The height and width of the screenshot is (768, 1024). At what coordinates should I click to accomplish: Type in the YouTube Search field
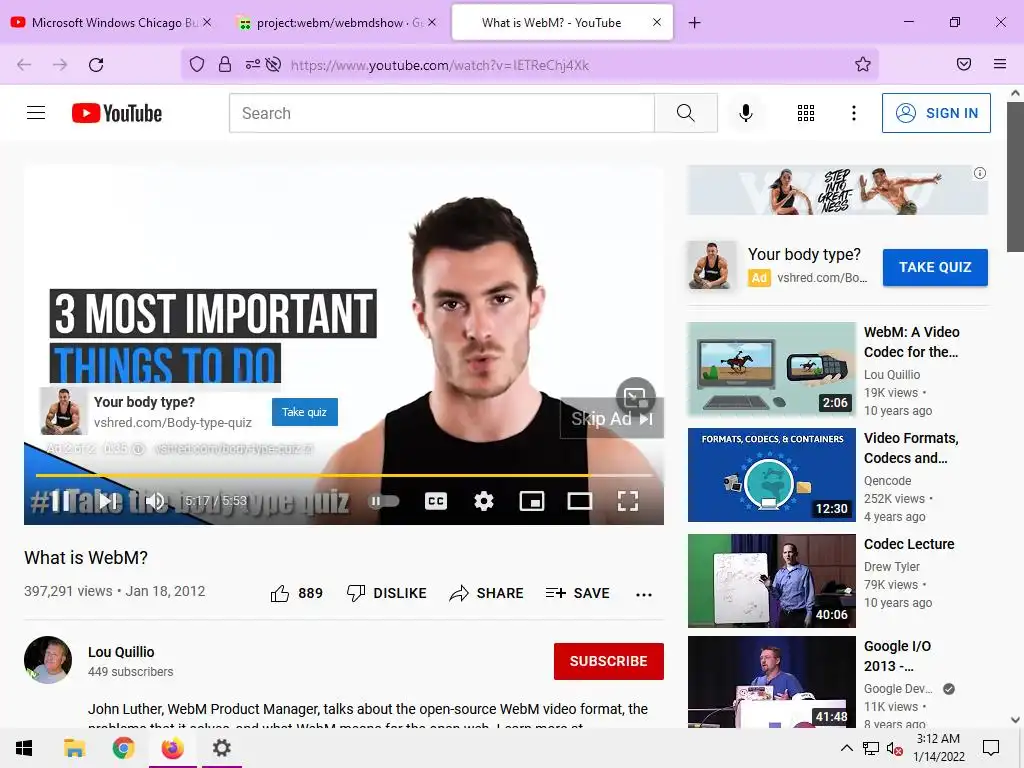(442, 113)
